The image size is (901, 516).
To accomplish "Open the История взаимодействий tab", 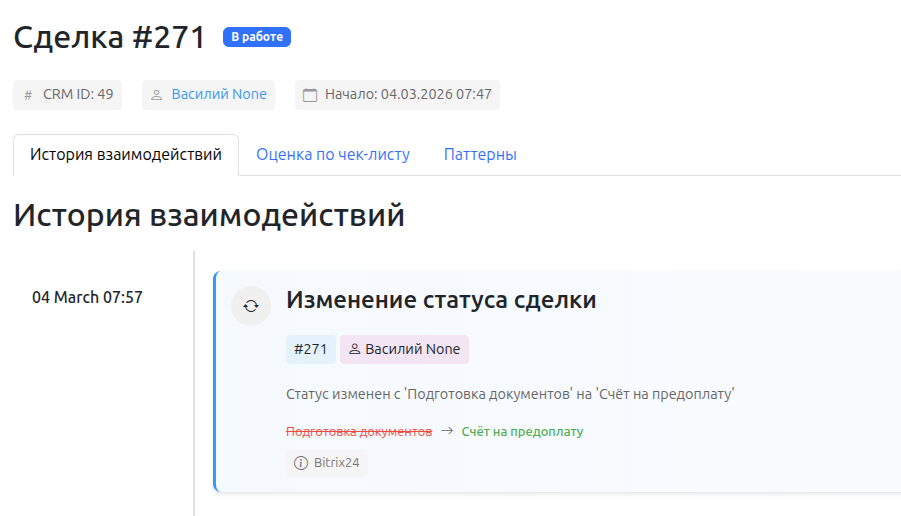I will [x=126, y=155].
